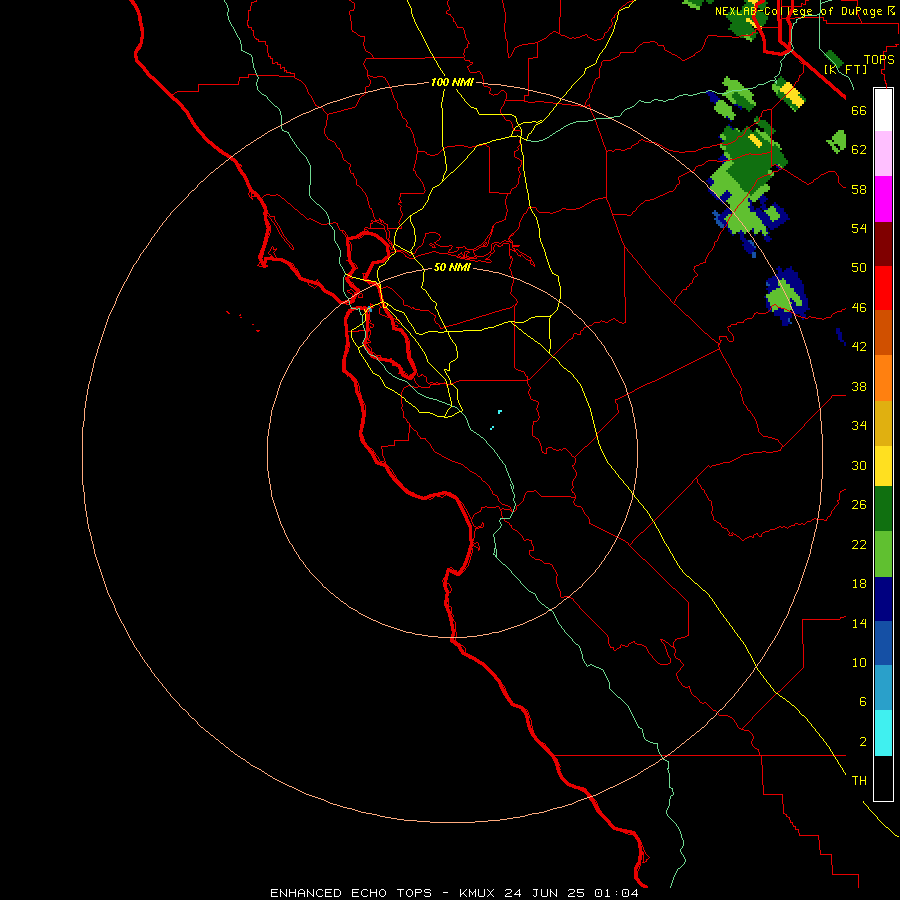Click the "01:04" timestamp text
This screenshot has height=900, width=900.
(x=616, y=893)
